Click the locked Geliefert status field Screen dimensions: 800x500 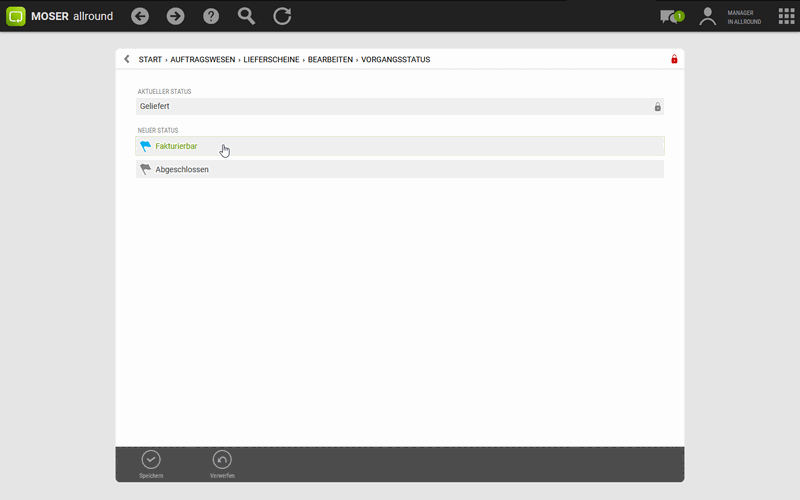(400, 106)
